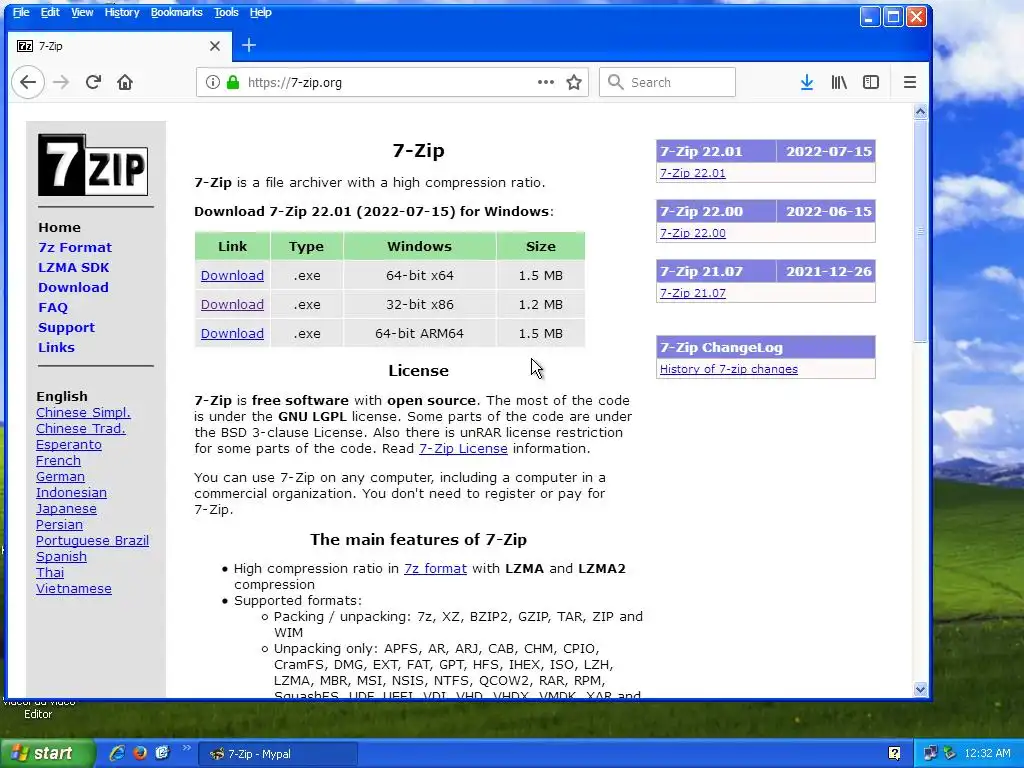This screenshot has height=768, width=1024.
Task: Open the 7-Zip 22.00 news link
Action: coord(692,233)
